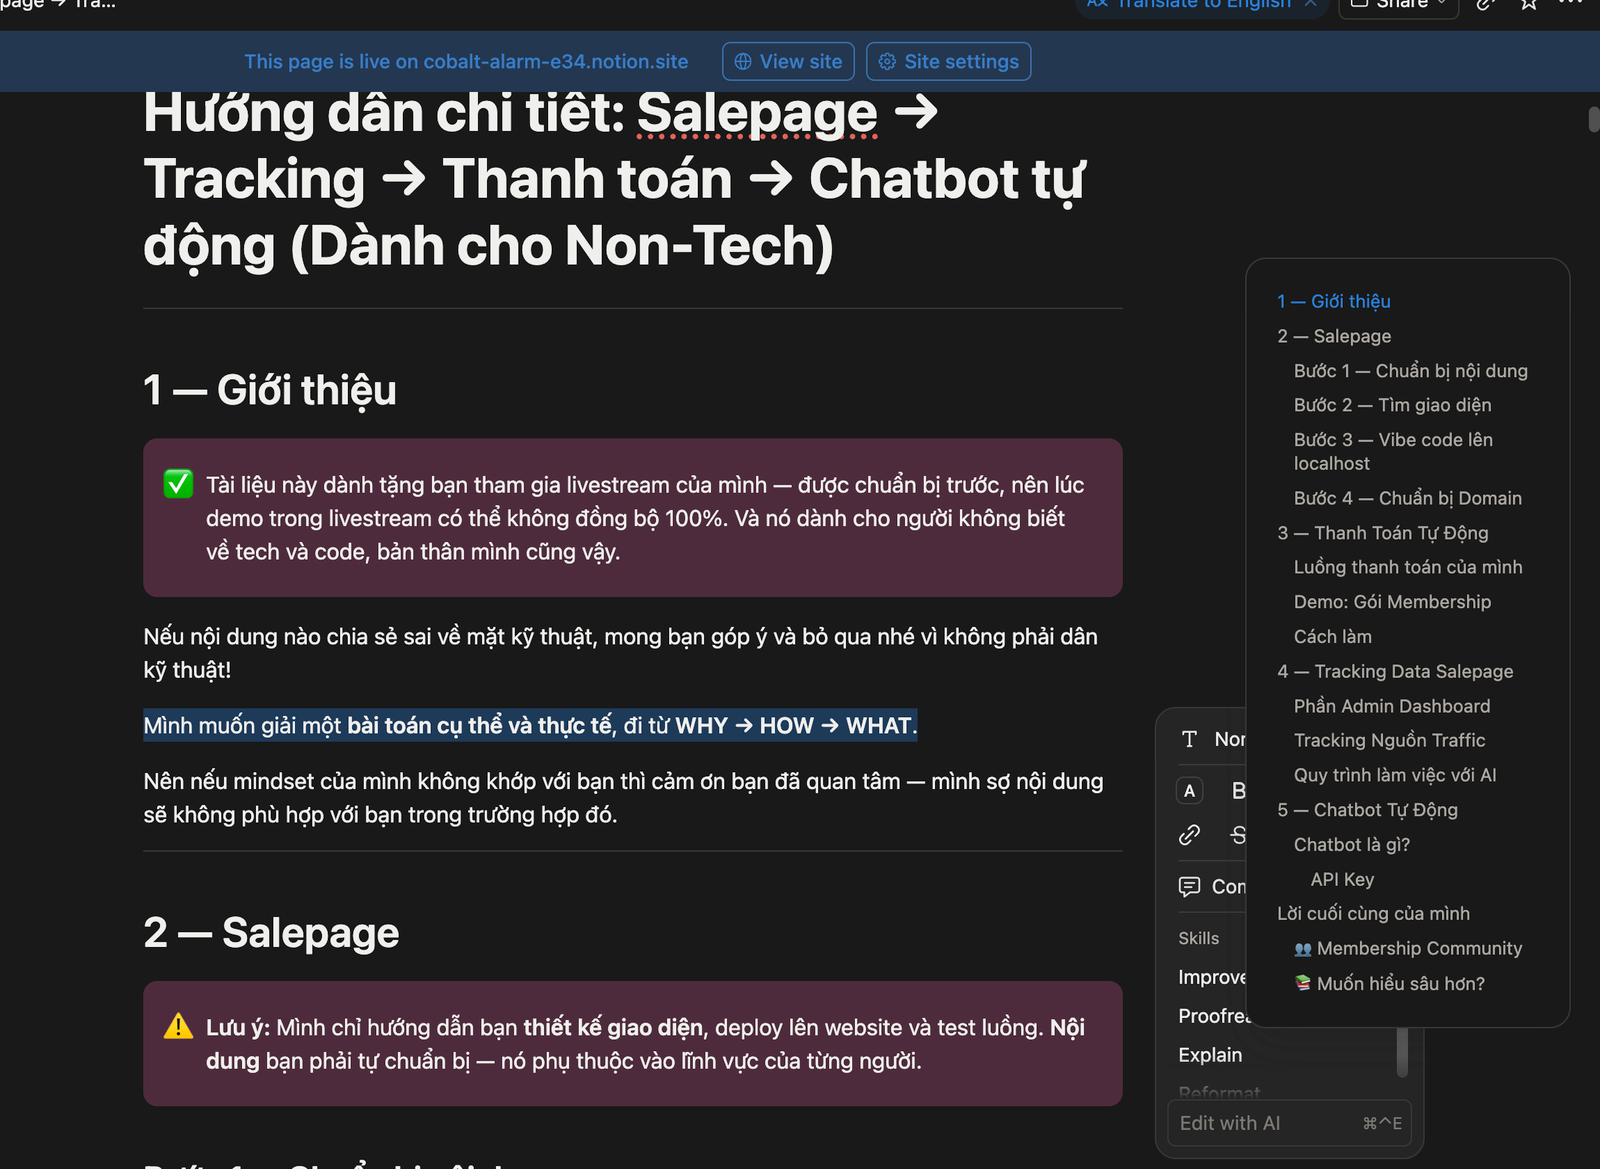The height and width of the screenshot is (1169, 1600).
Task: Click the View site button
Action: point(788,62)
